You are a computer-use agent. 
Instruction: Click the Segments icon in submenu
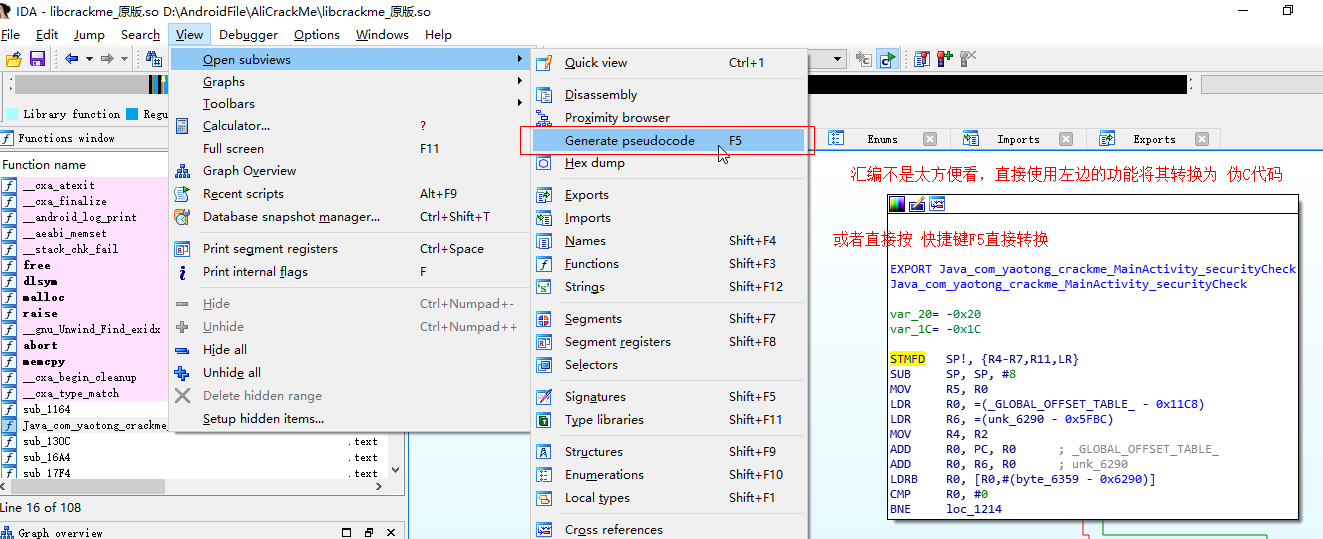pyautogui.click(x=544, y=319)
